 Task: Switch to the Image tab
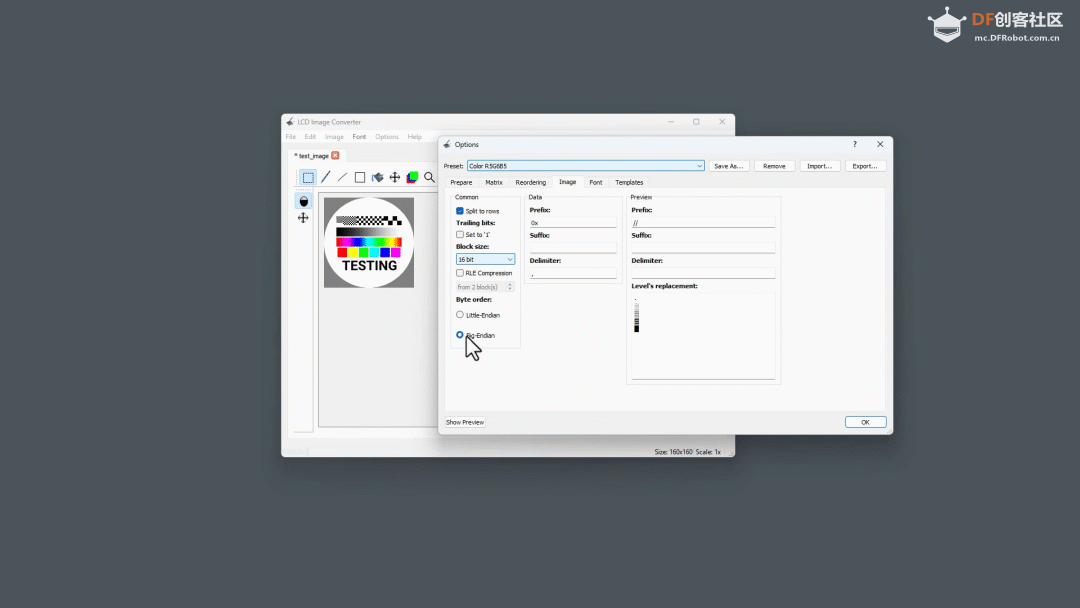pyautogui.click(x=568, y=182)
